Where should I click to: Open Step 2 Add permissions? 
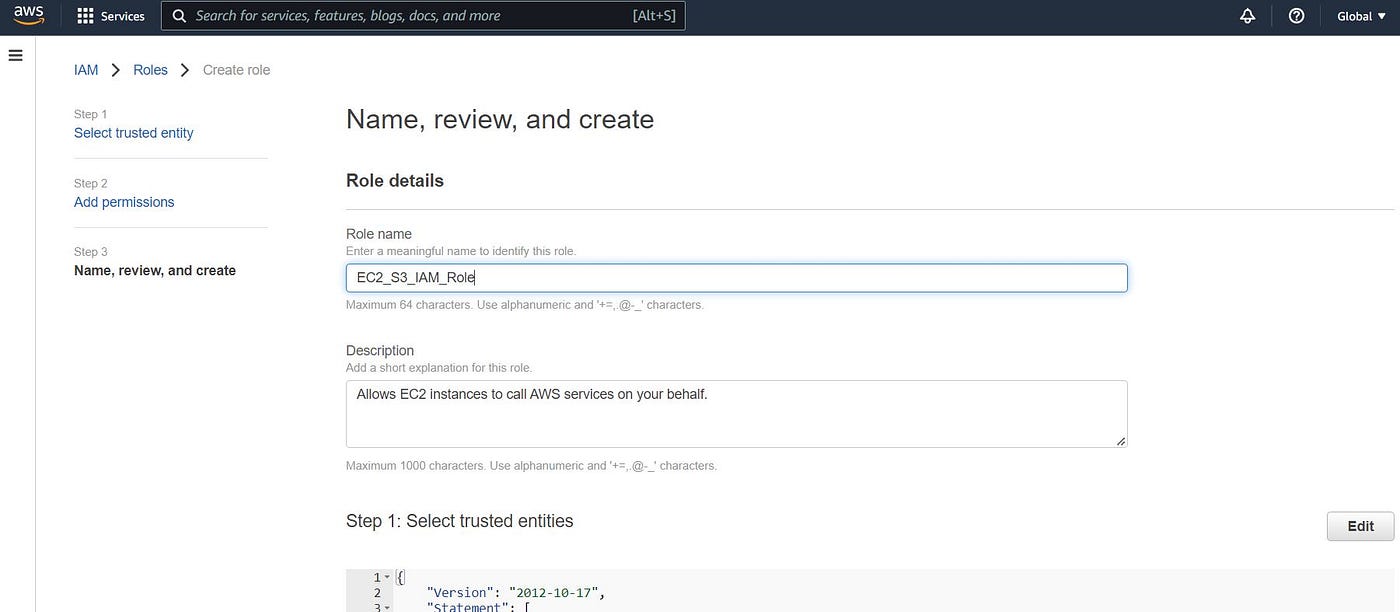click(x=124, y=202)
